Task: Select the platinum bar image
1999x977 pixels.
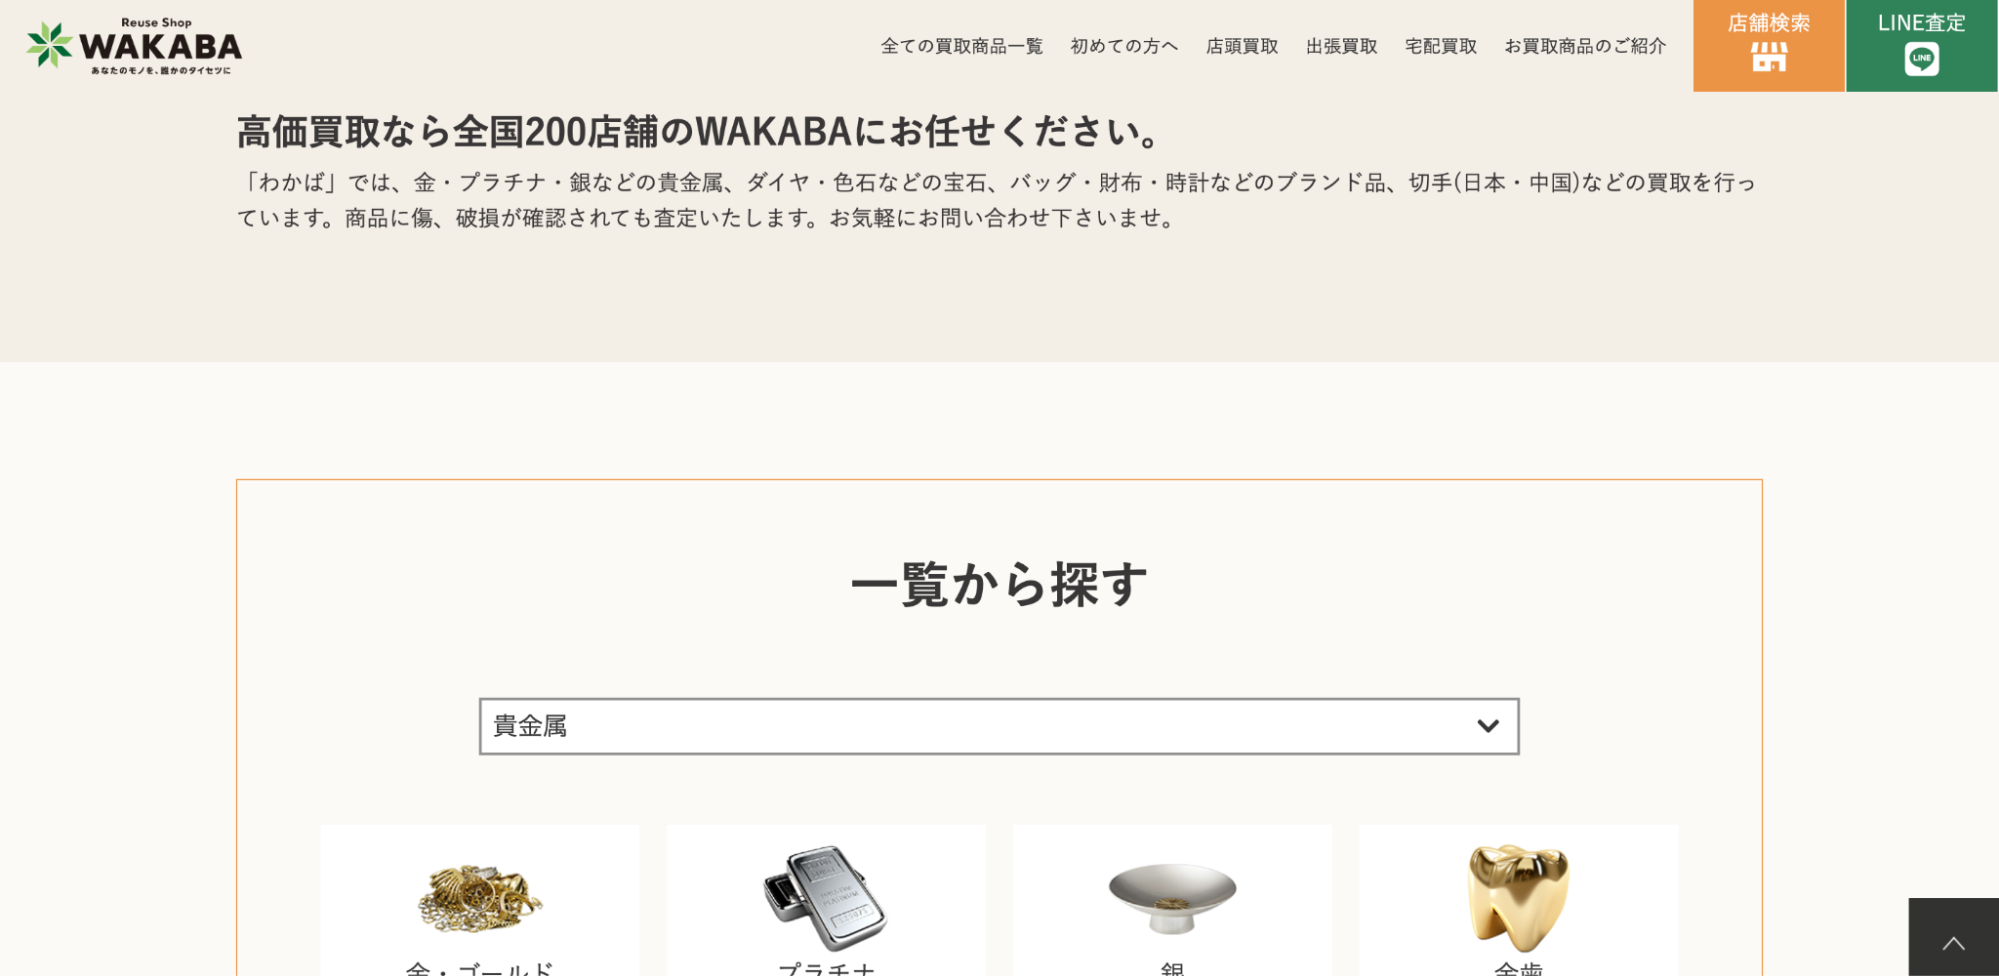Action: point(825,897)
